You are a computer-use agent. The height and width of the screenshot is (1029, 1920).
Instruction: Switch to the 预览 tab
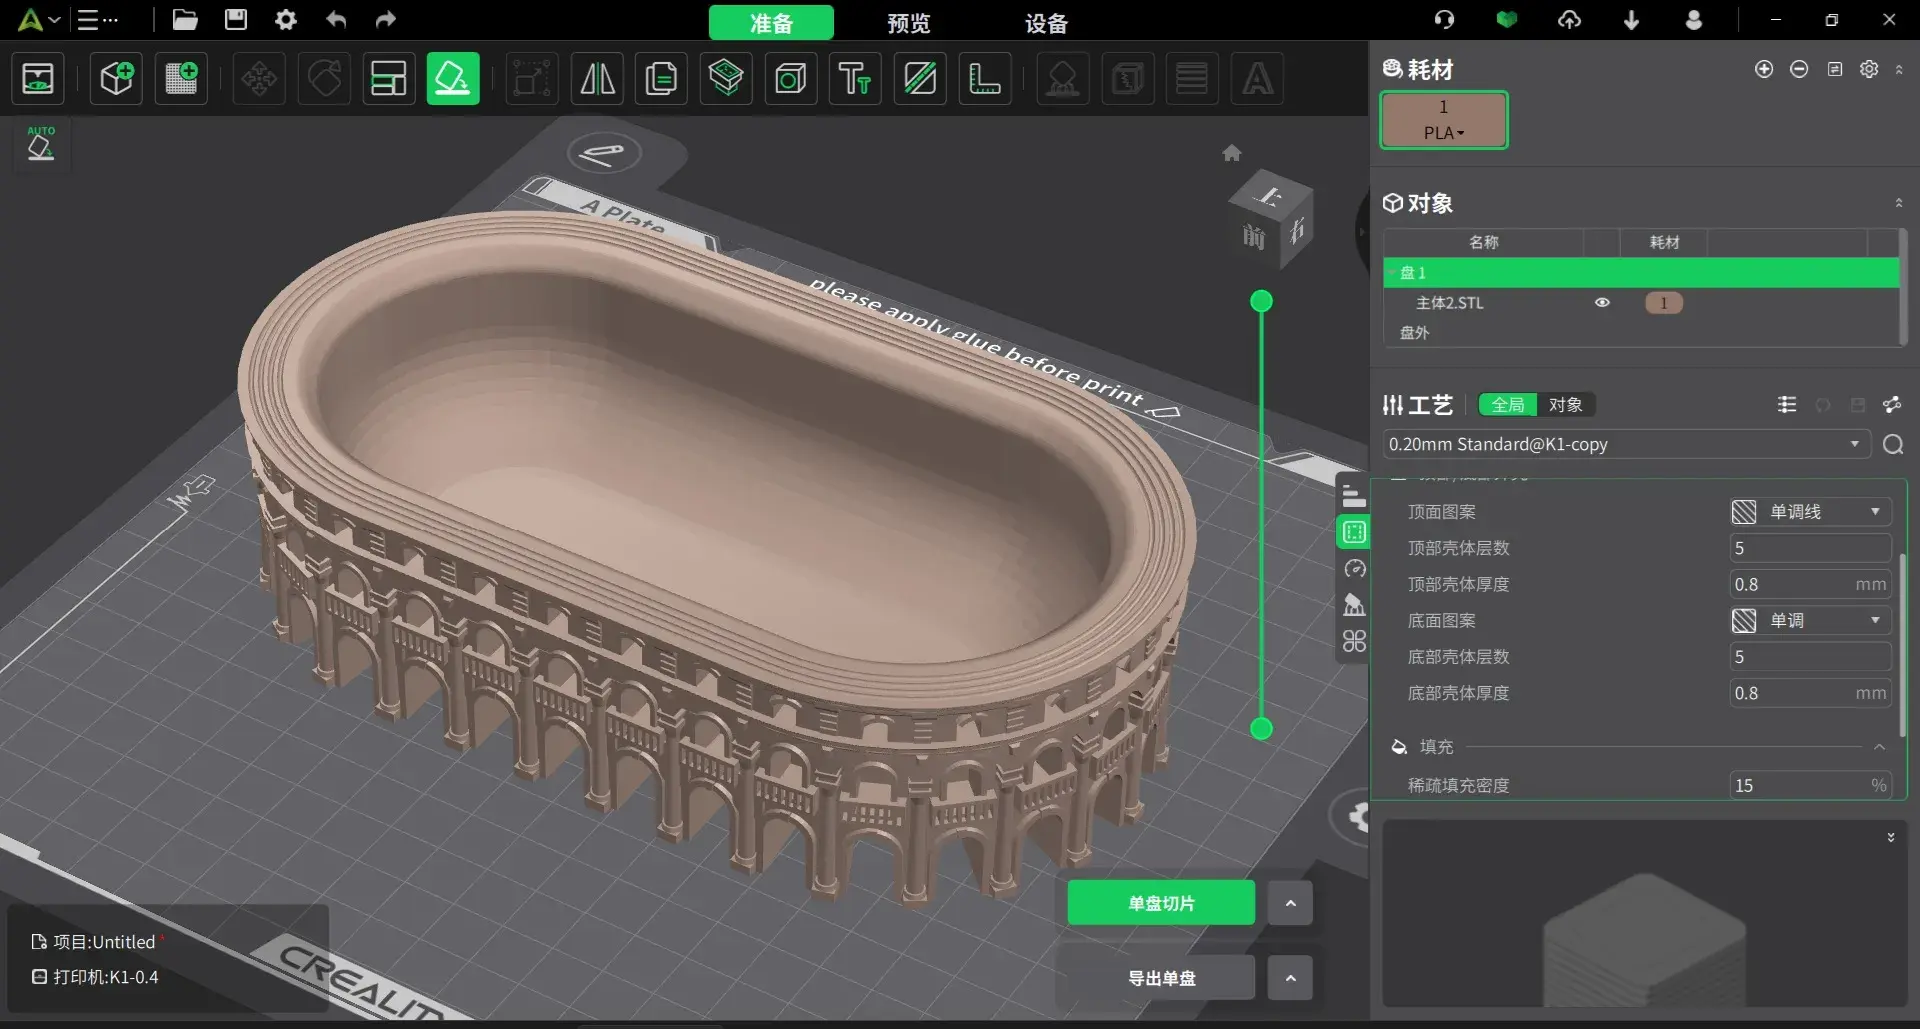[908, 23]
